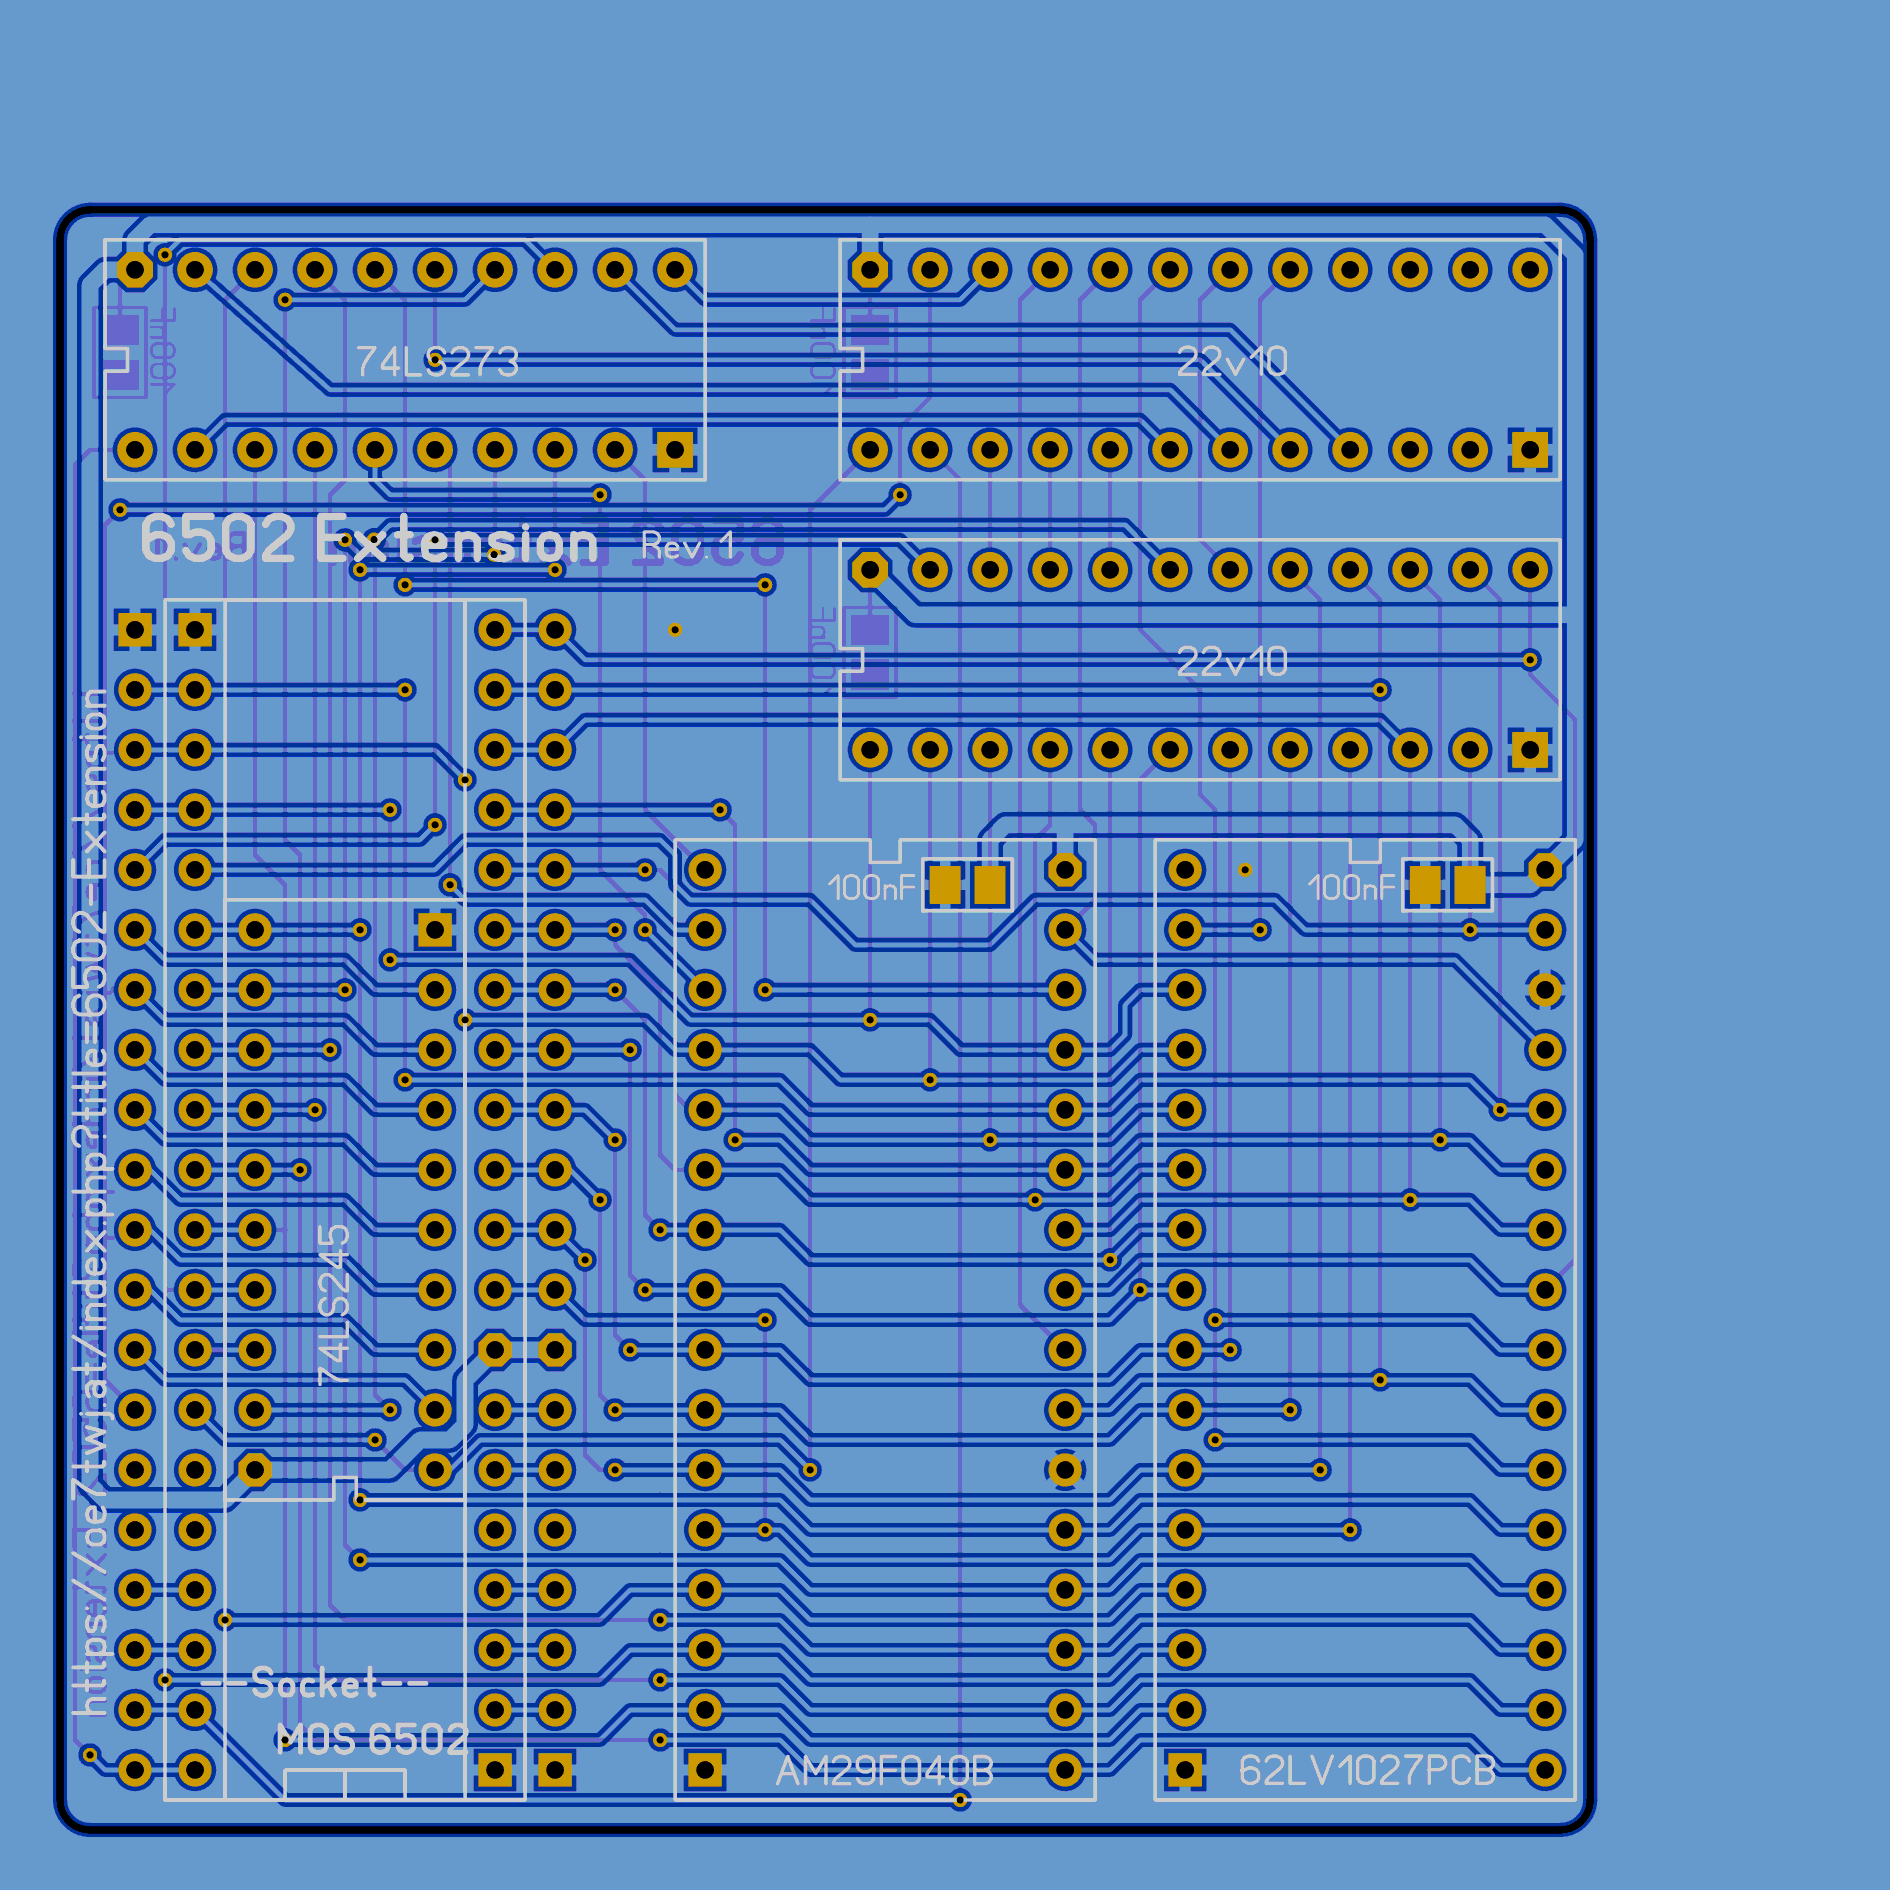Select the square pin-1 pad of upper 22v10
The width and height of the screenshot is (1890, 1890).
tap(1530, 450)
